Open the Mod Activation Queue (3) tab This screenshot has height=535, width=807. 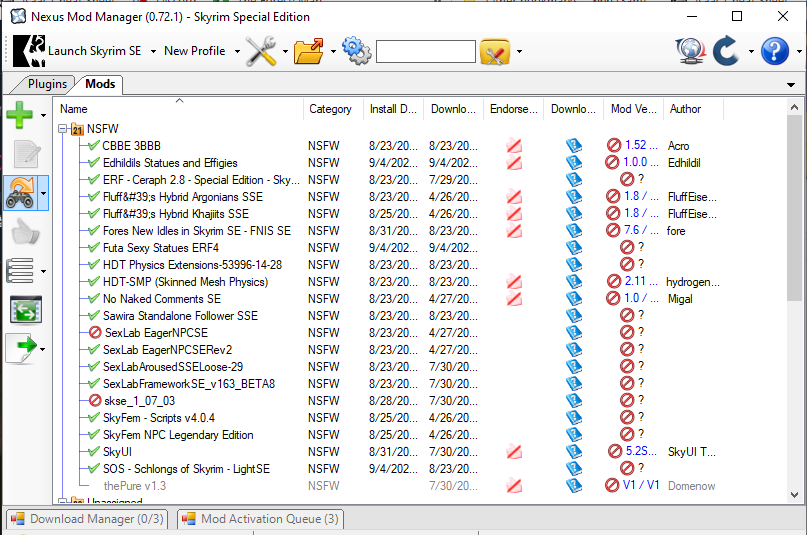[262, 519]
